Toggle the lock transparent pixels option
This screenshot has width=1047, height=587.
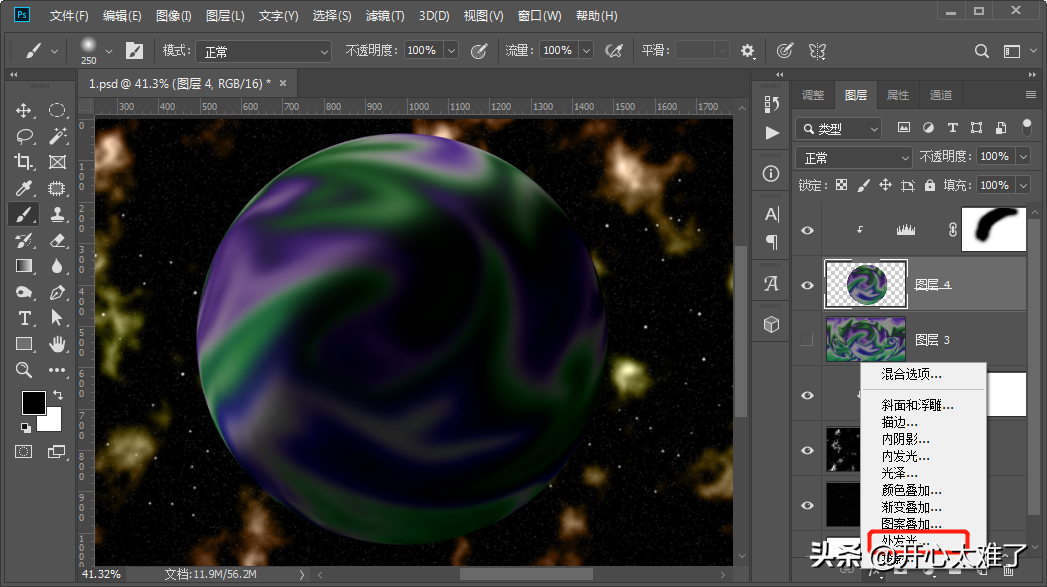click(841, 185)
